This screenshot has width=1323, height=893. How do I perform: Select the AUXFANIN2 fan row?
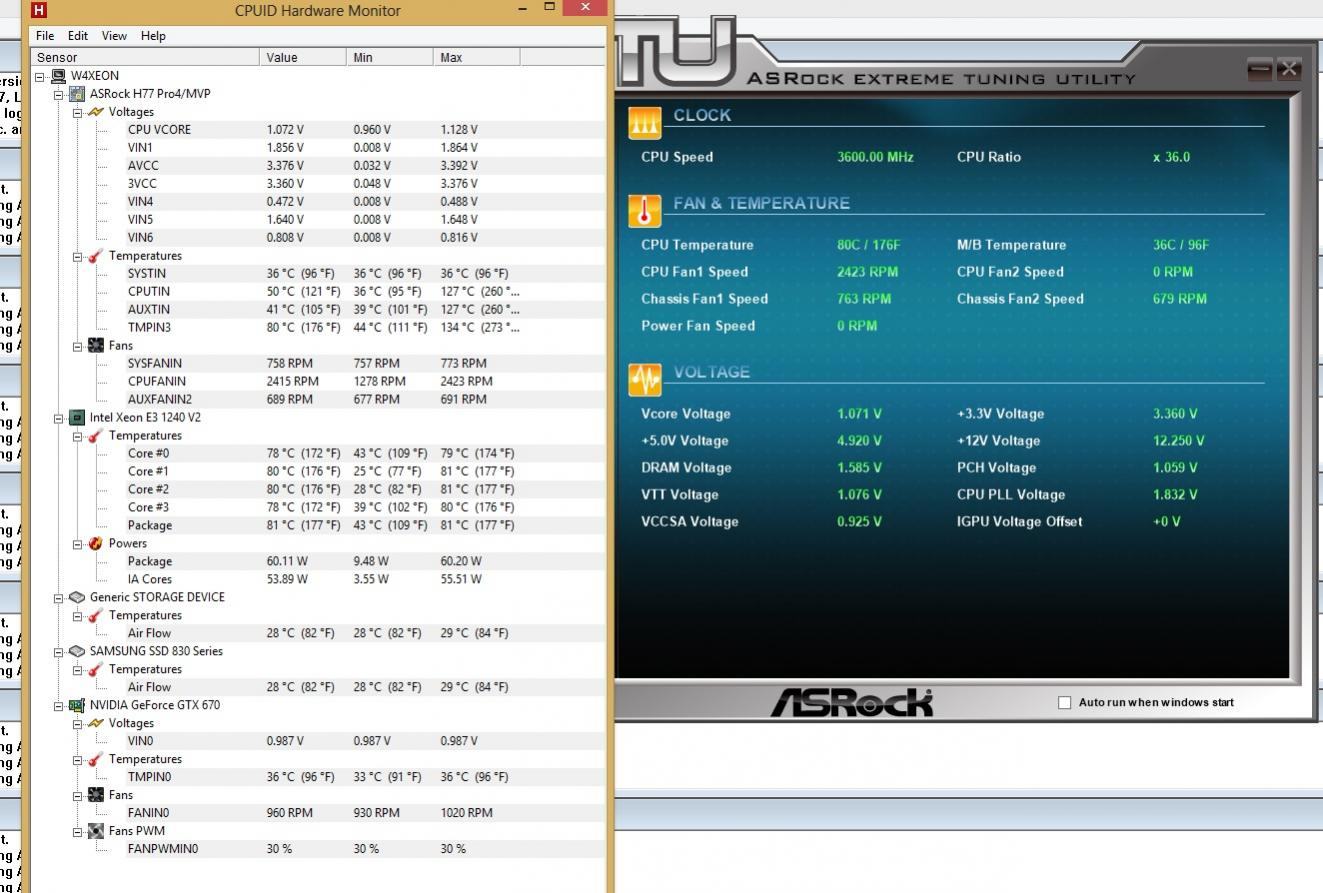pyautogui.click(x=318, y=399)
